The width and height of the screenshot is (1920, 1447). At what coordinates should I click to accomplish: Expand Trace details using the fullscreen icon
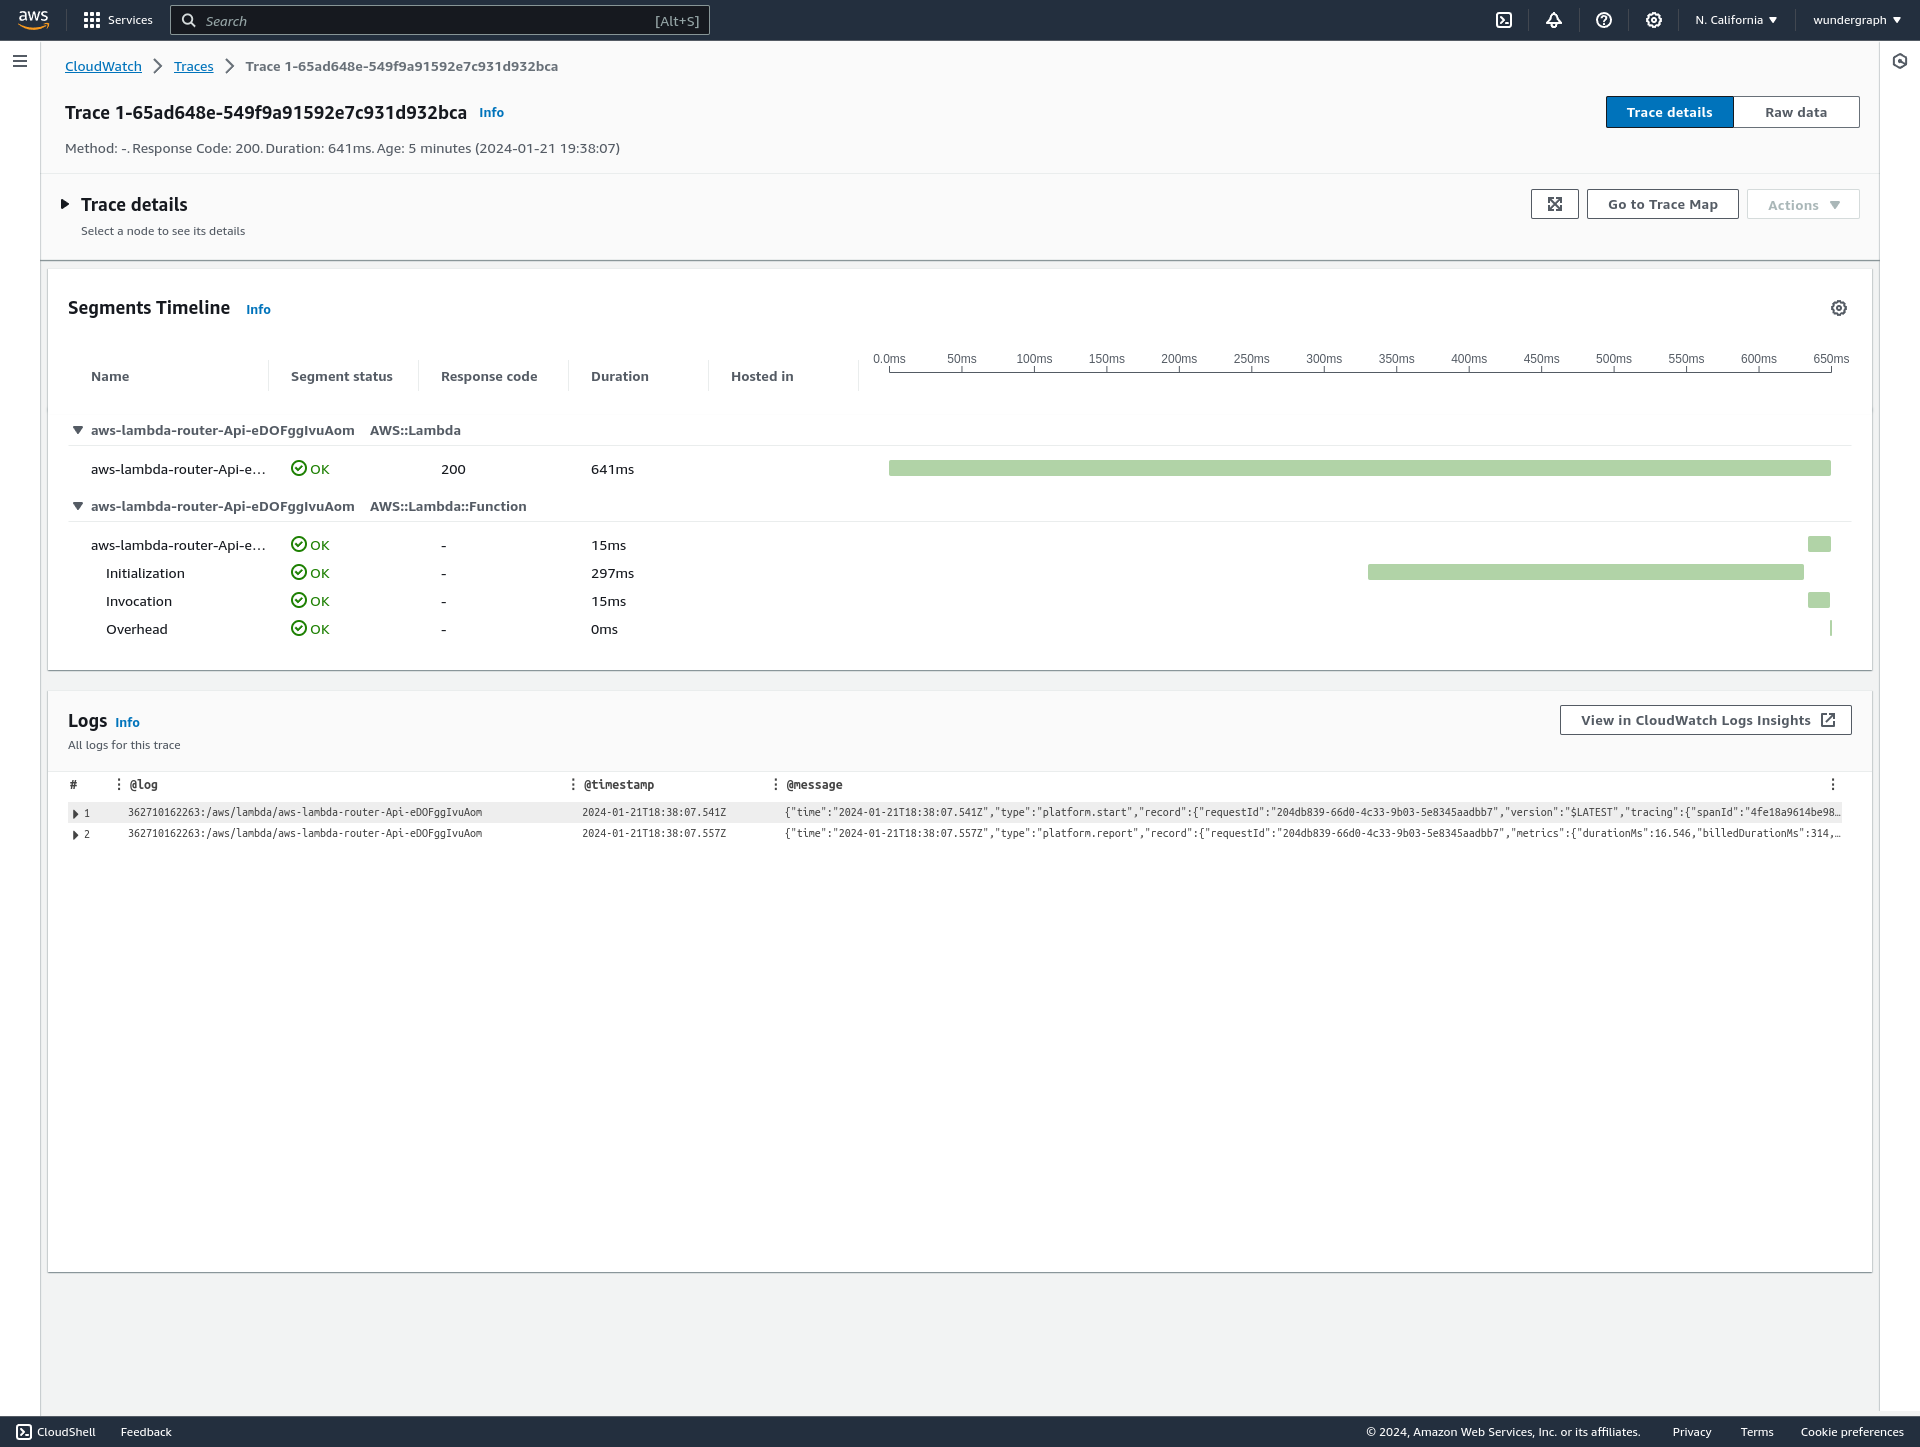pos(1555,204)
